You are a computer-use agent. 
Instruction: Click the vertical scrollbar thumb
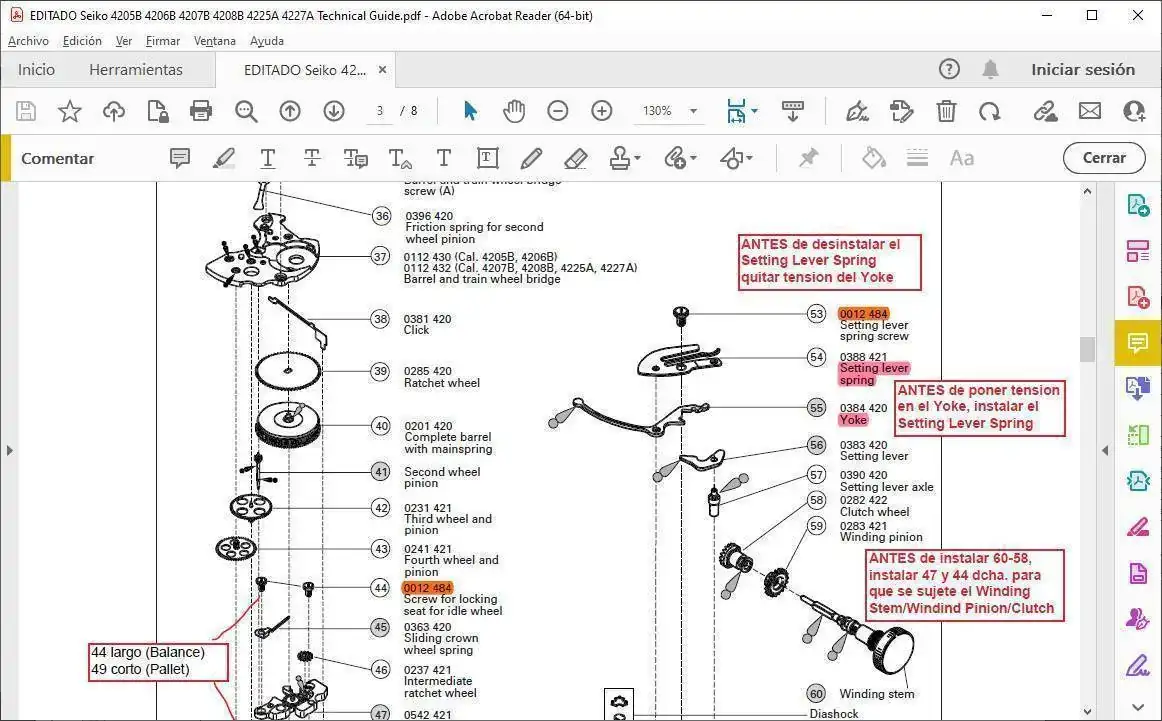tap(1087, 349)
